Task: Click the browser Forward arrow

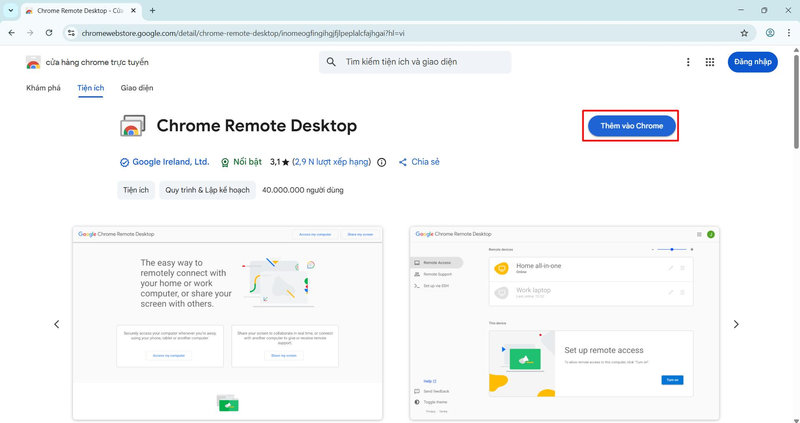Action: coord(30,33)
